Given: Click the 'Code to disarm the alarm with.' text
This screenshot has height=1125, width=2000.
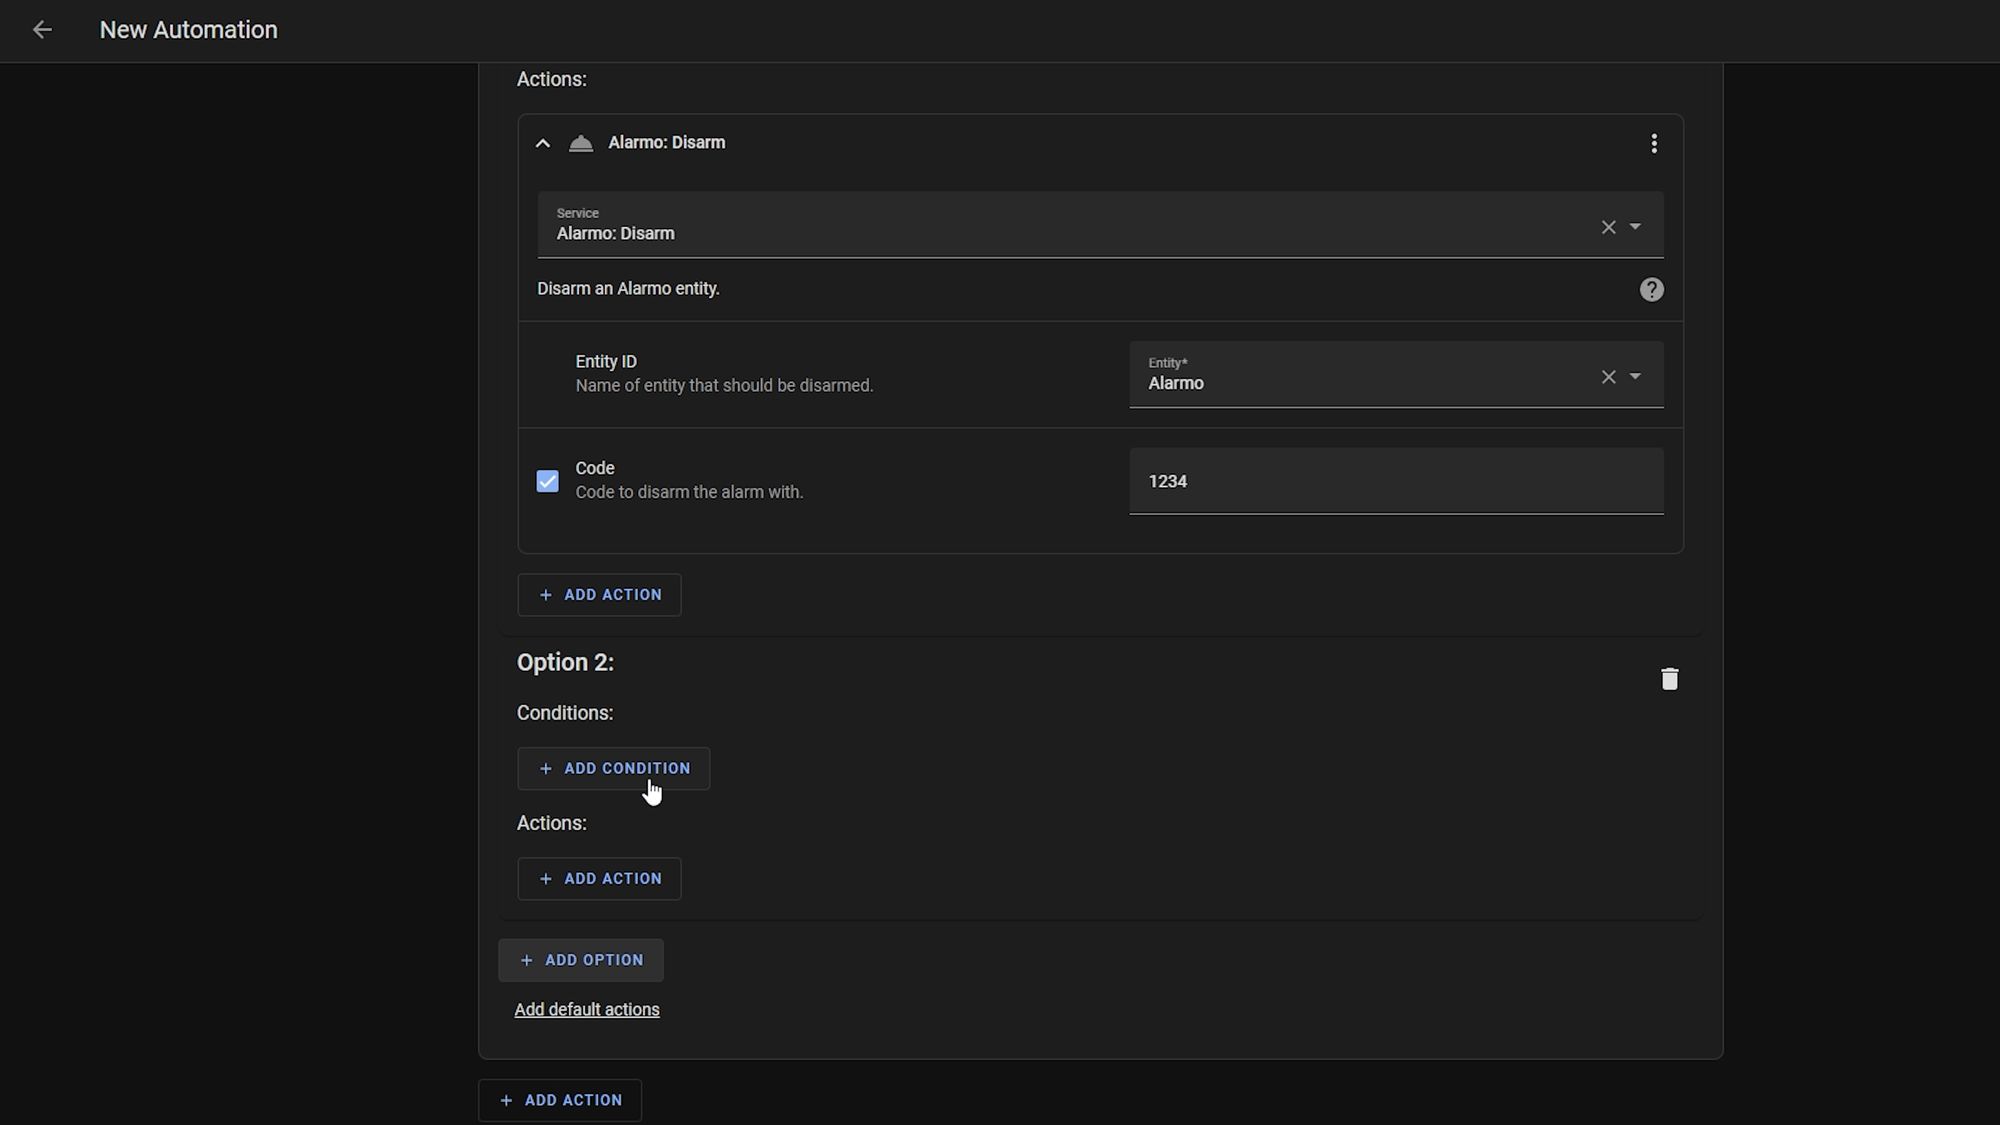Looking at the screenshot, I should click(x=689, y=492).
